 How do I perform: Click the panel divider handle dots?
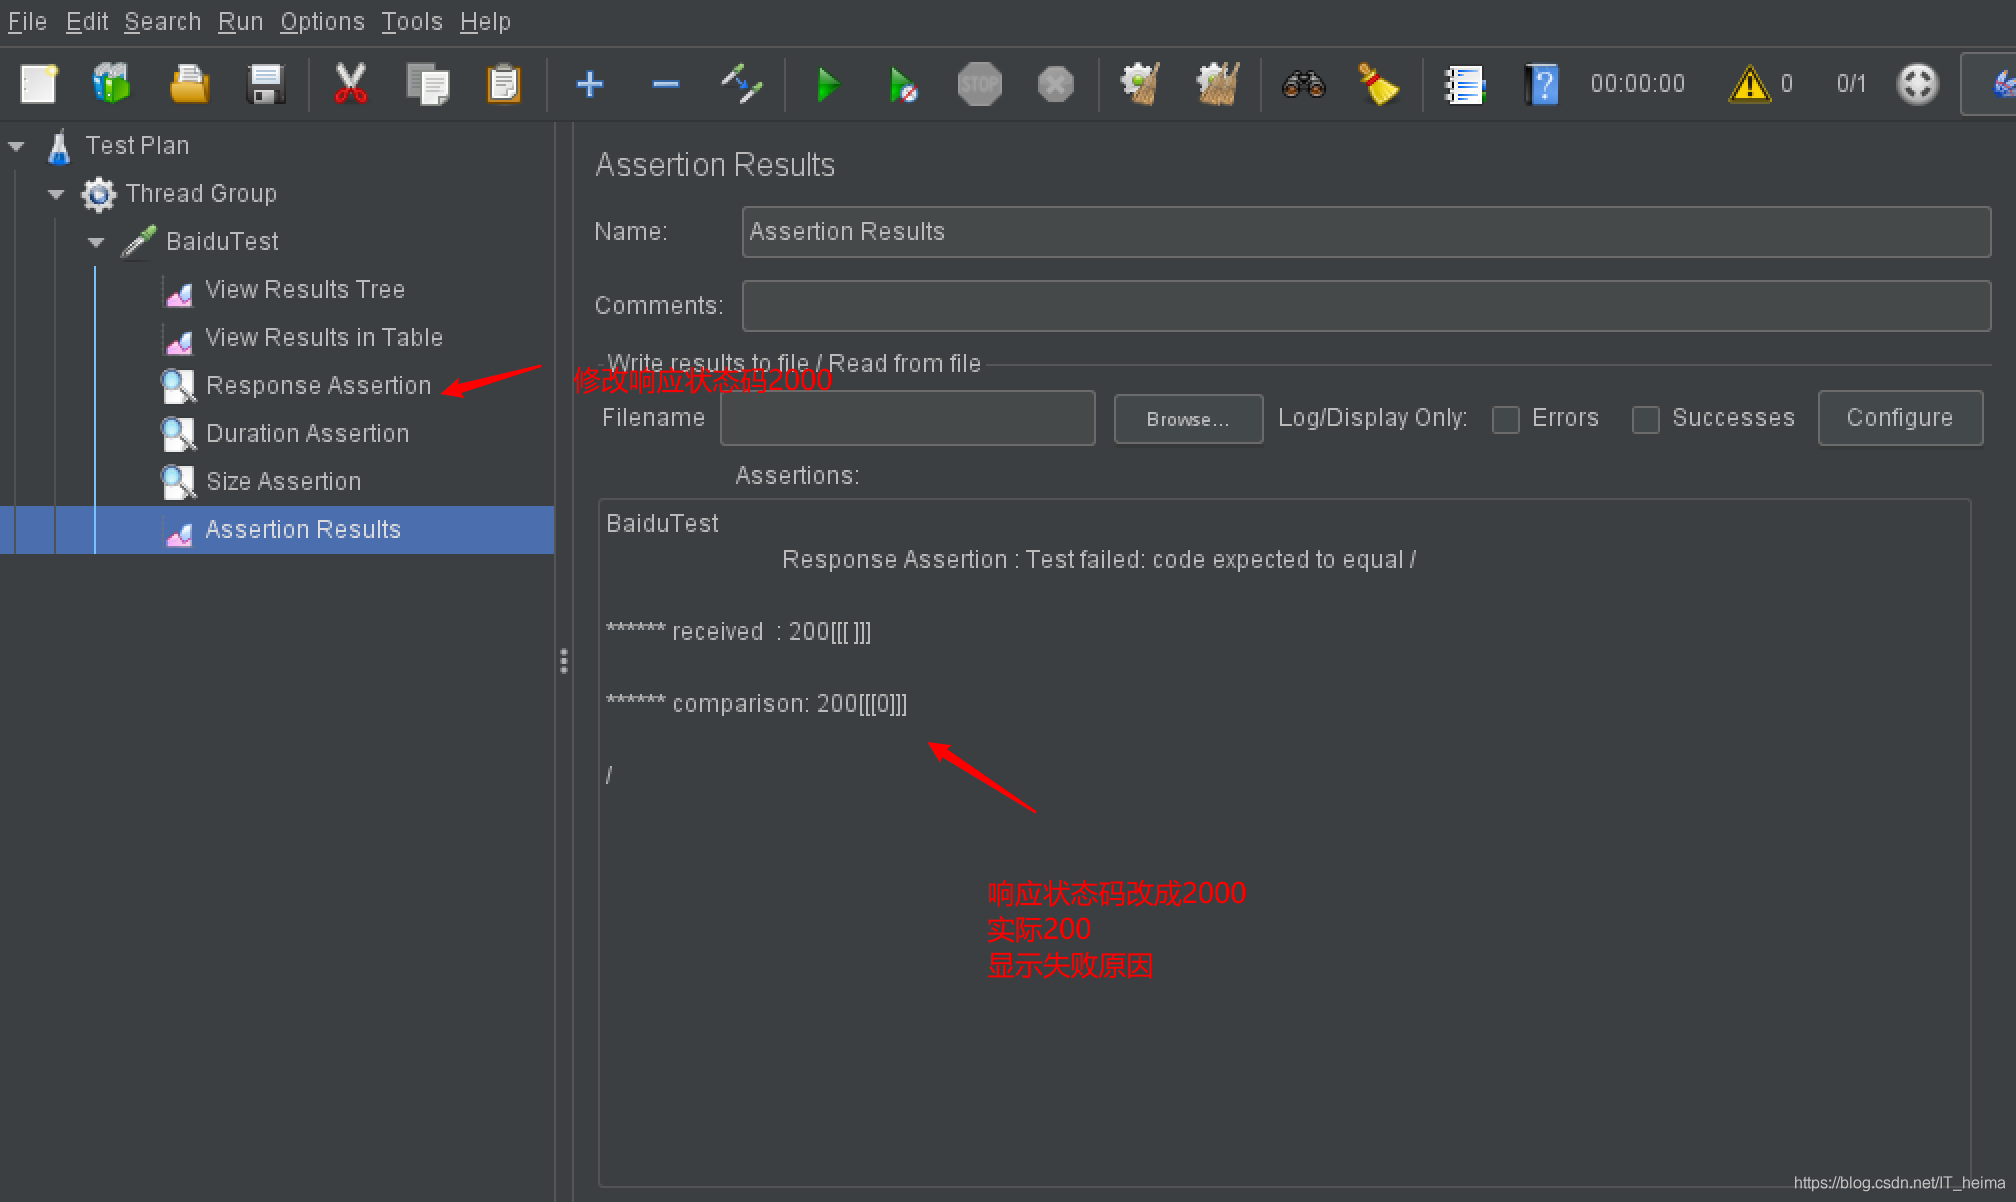coord(564,661)
